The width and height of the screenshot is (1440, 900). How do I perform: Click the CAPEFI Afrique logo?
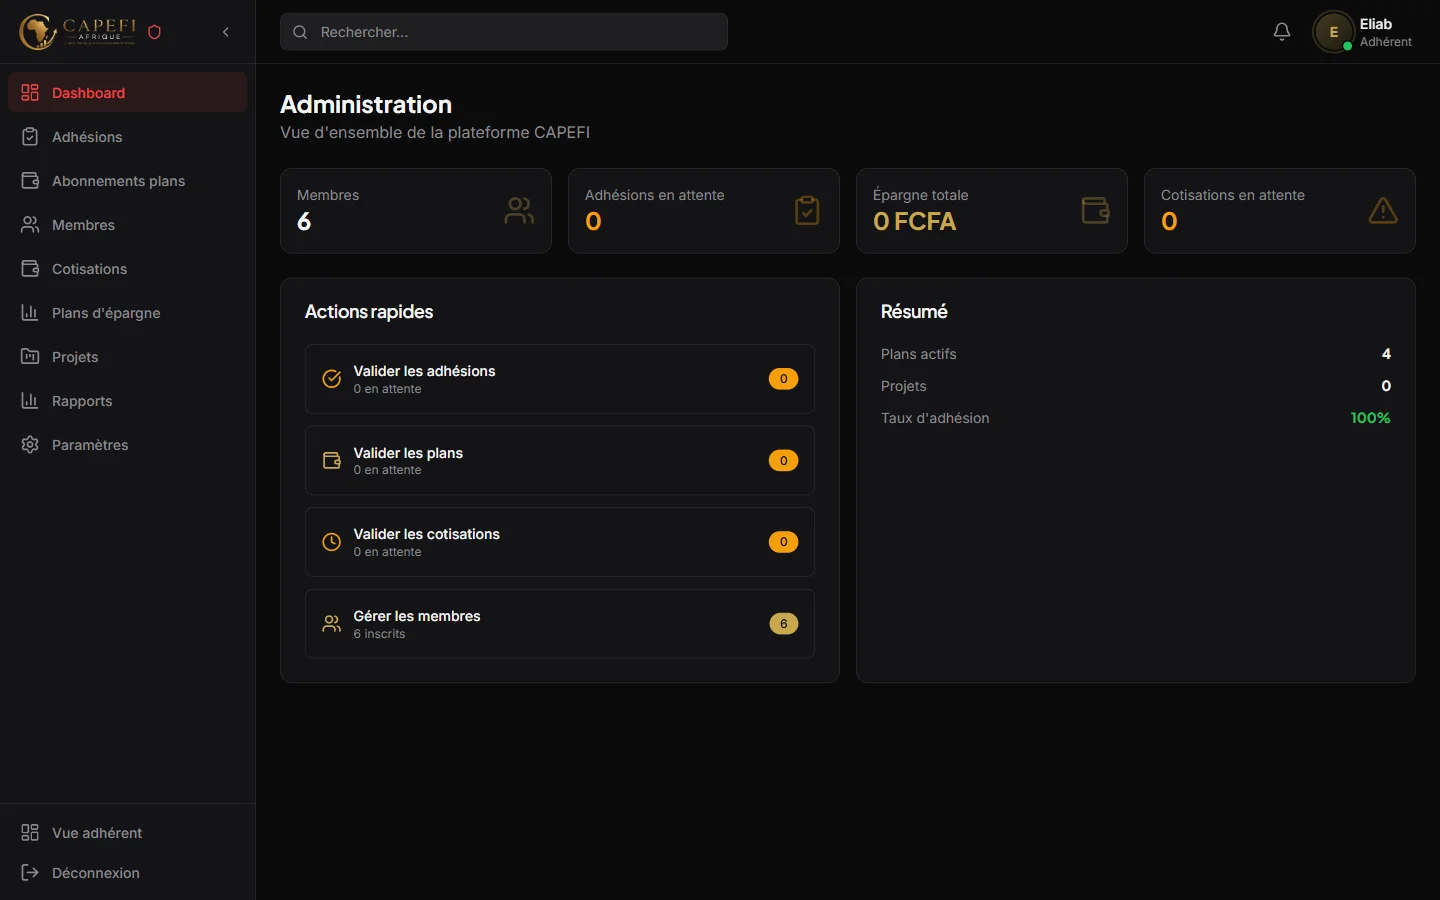click(78, 32)
